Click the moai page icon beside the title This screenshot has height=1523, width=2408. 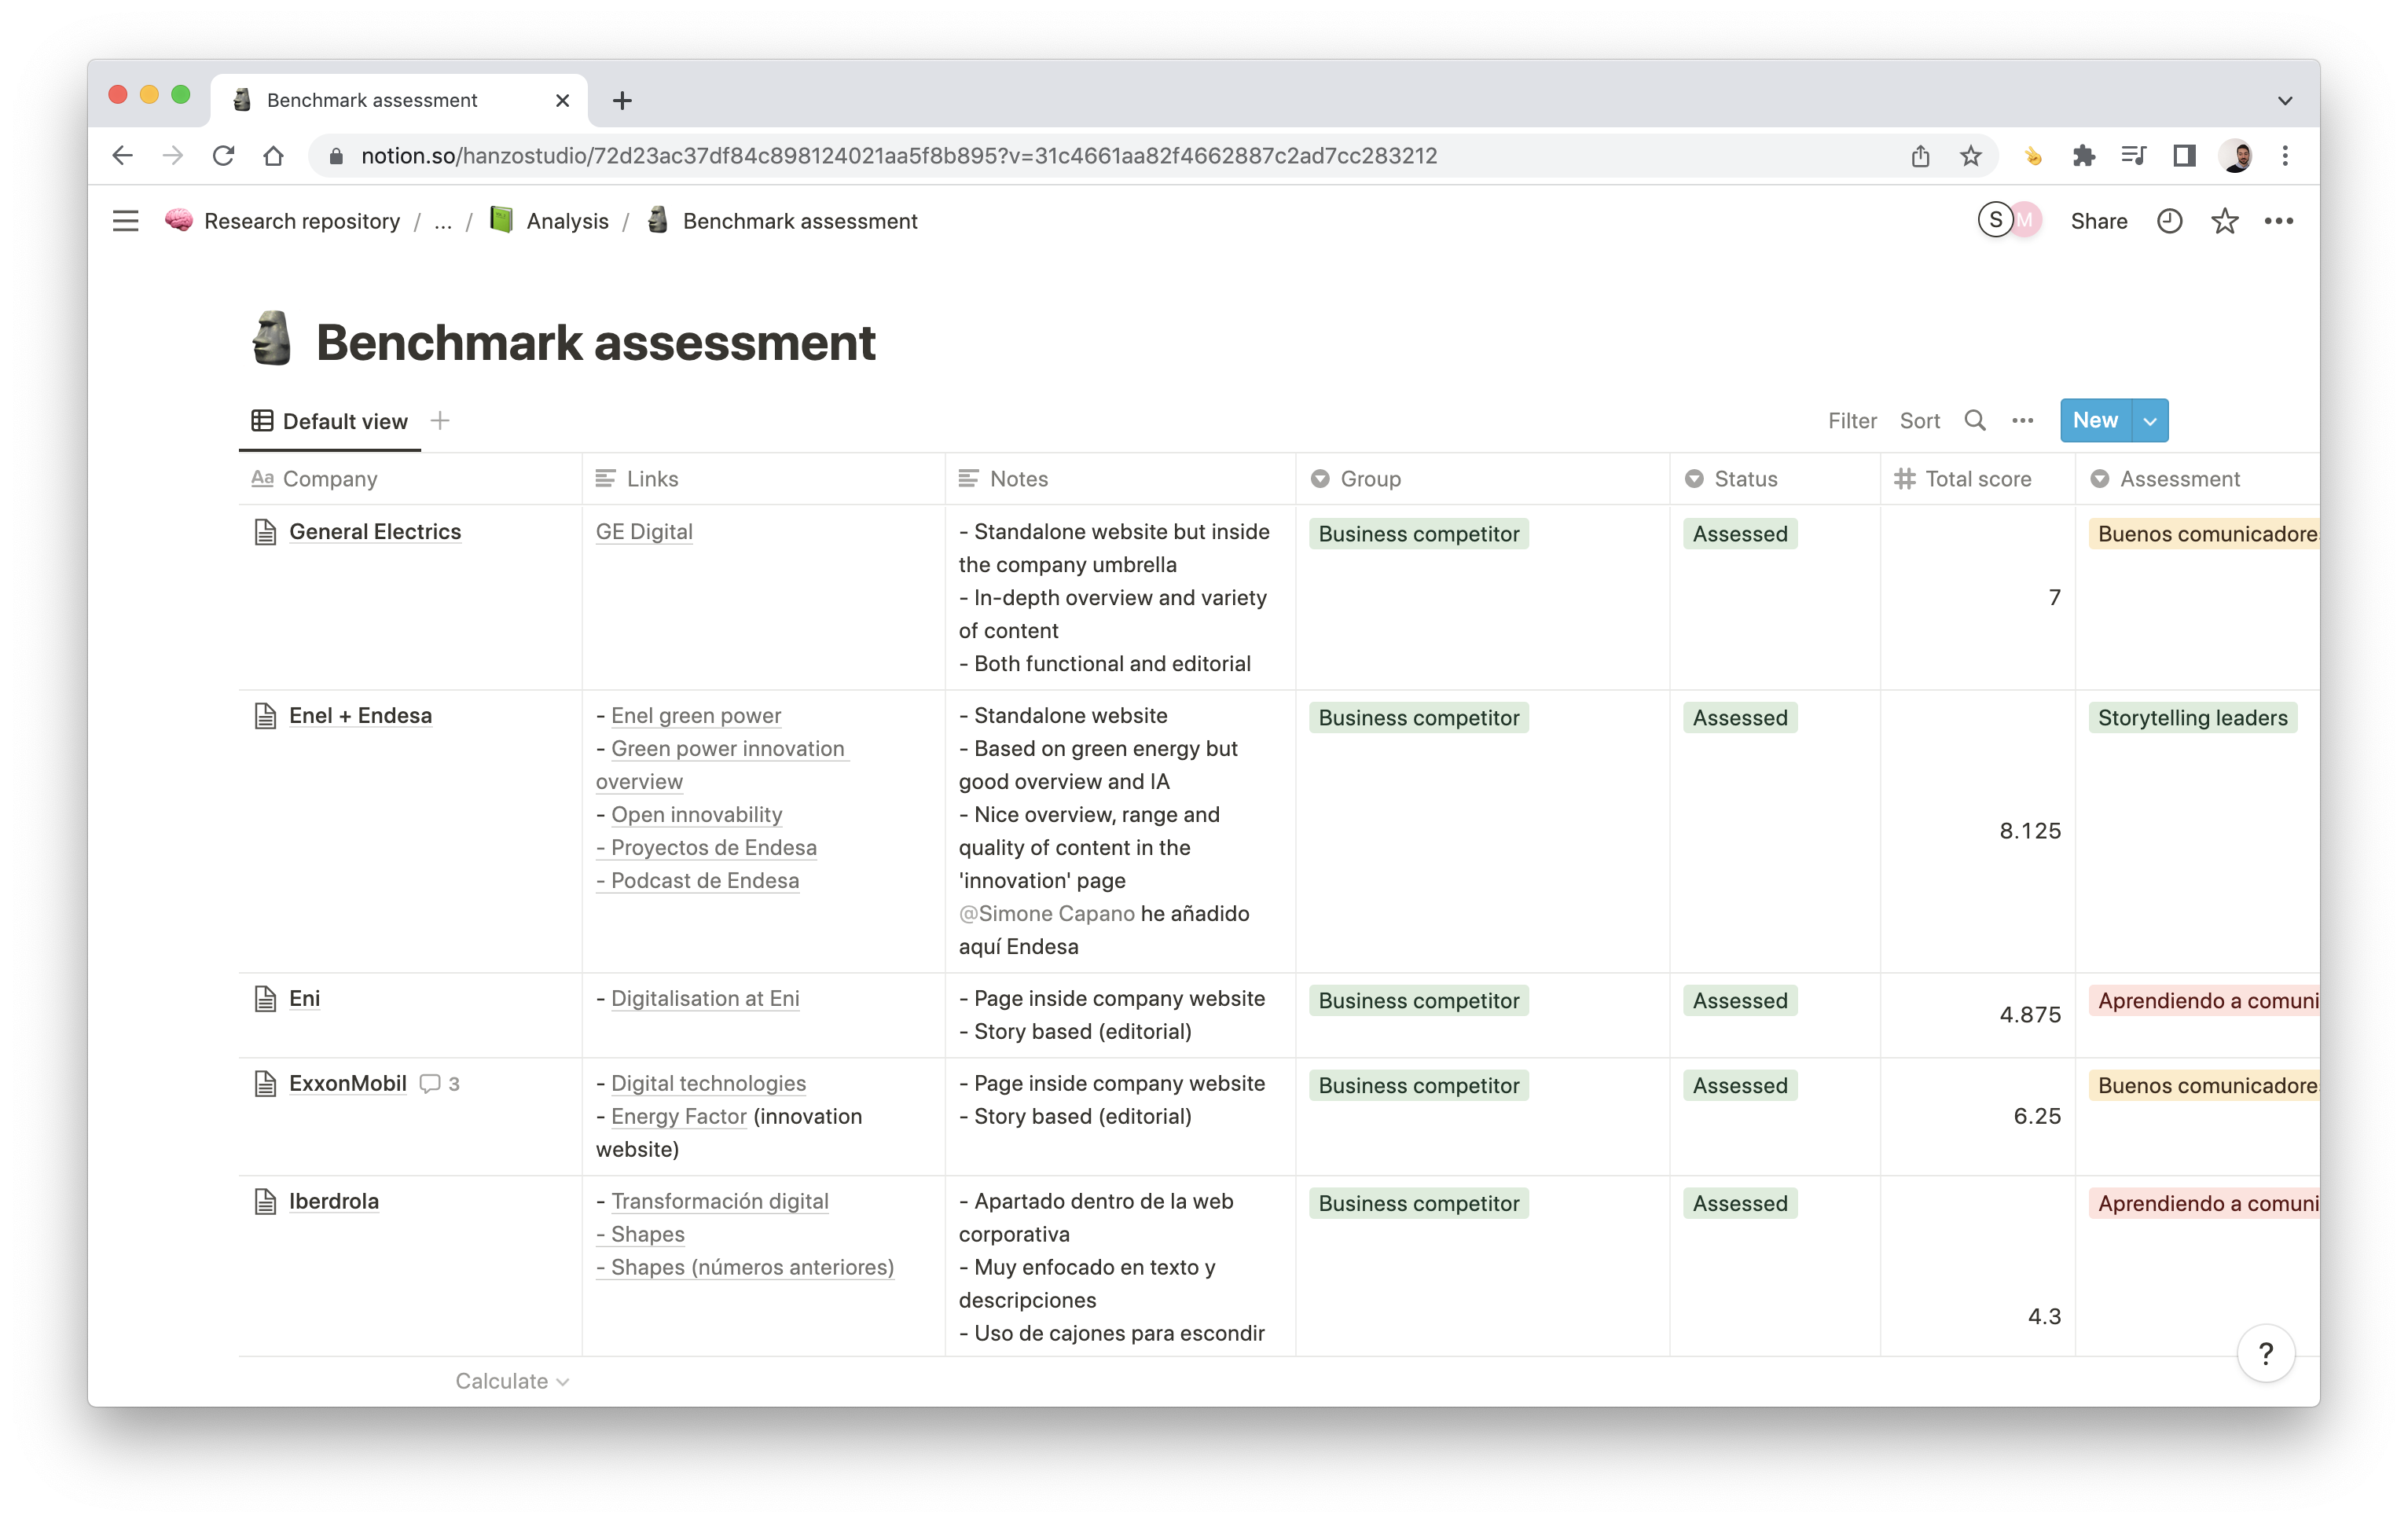272,339
